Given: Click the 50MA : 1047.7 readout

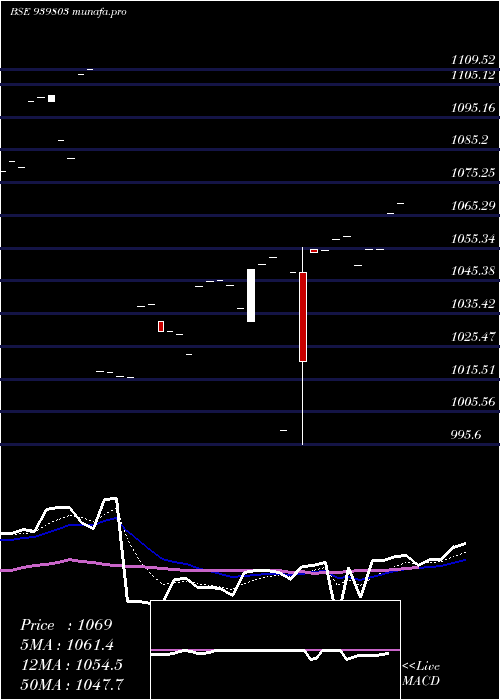Looking at the screenshot, I should pos(72,684).
